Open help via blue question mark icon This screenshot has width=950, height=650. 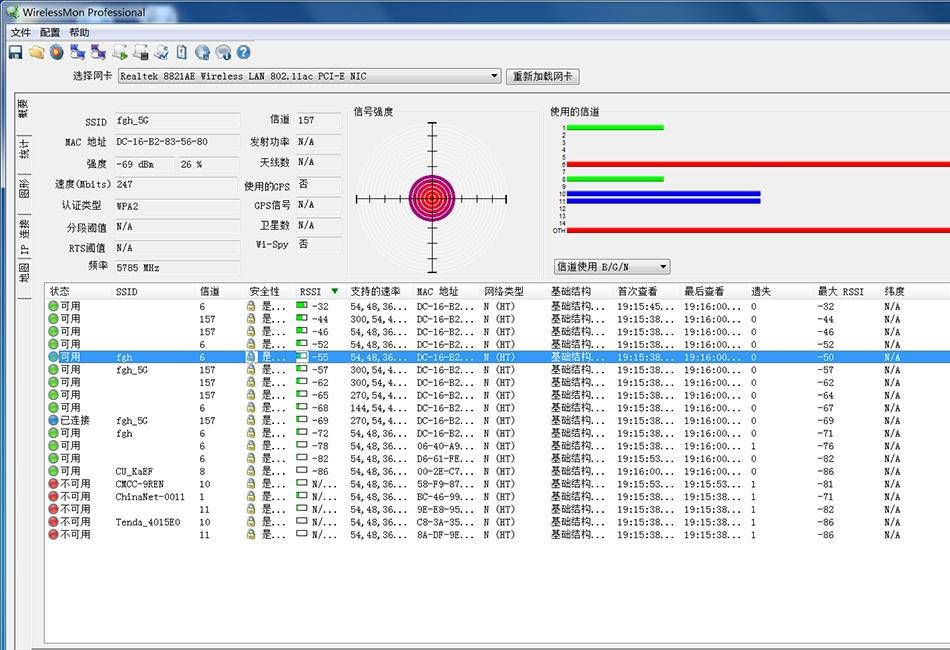pos(243,52)
